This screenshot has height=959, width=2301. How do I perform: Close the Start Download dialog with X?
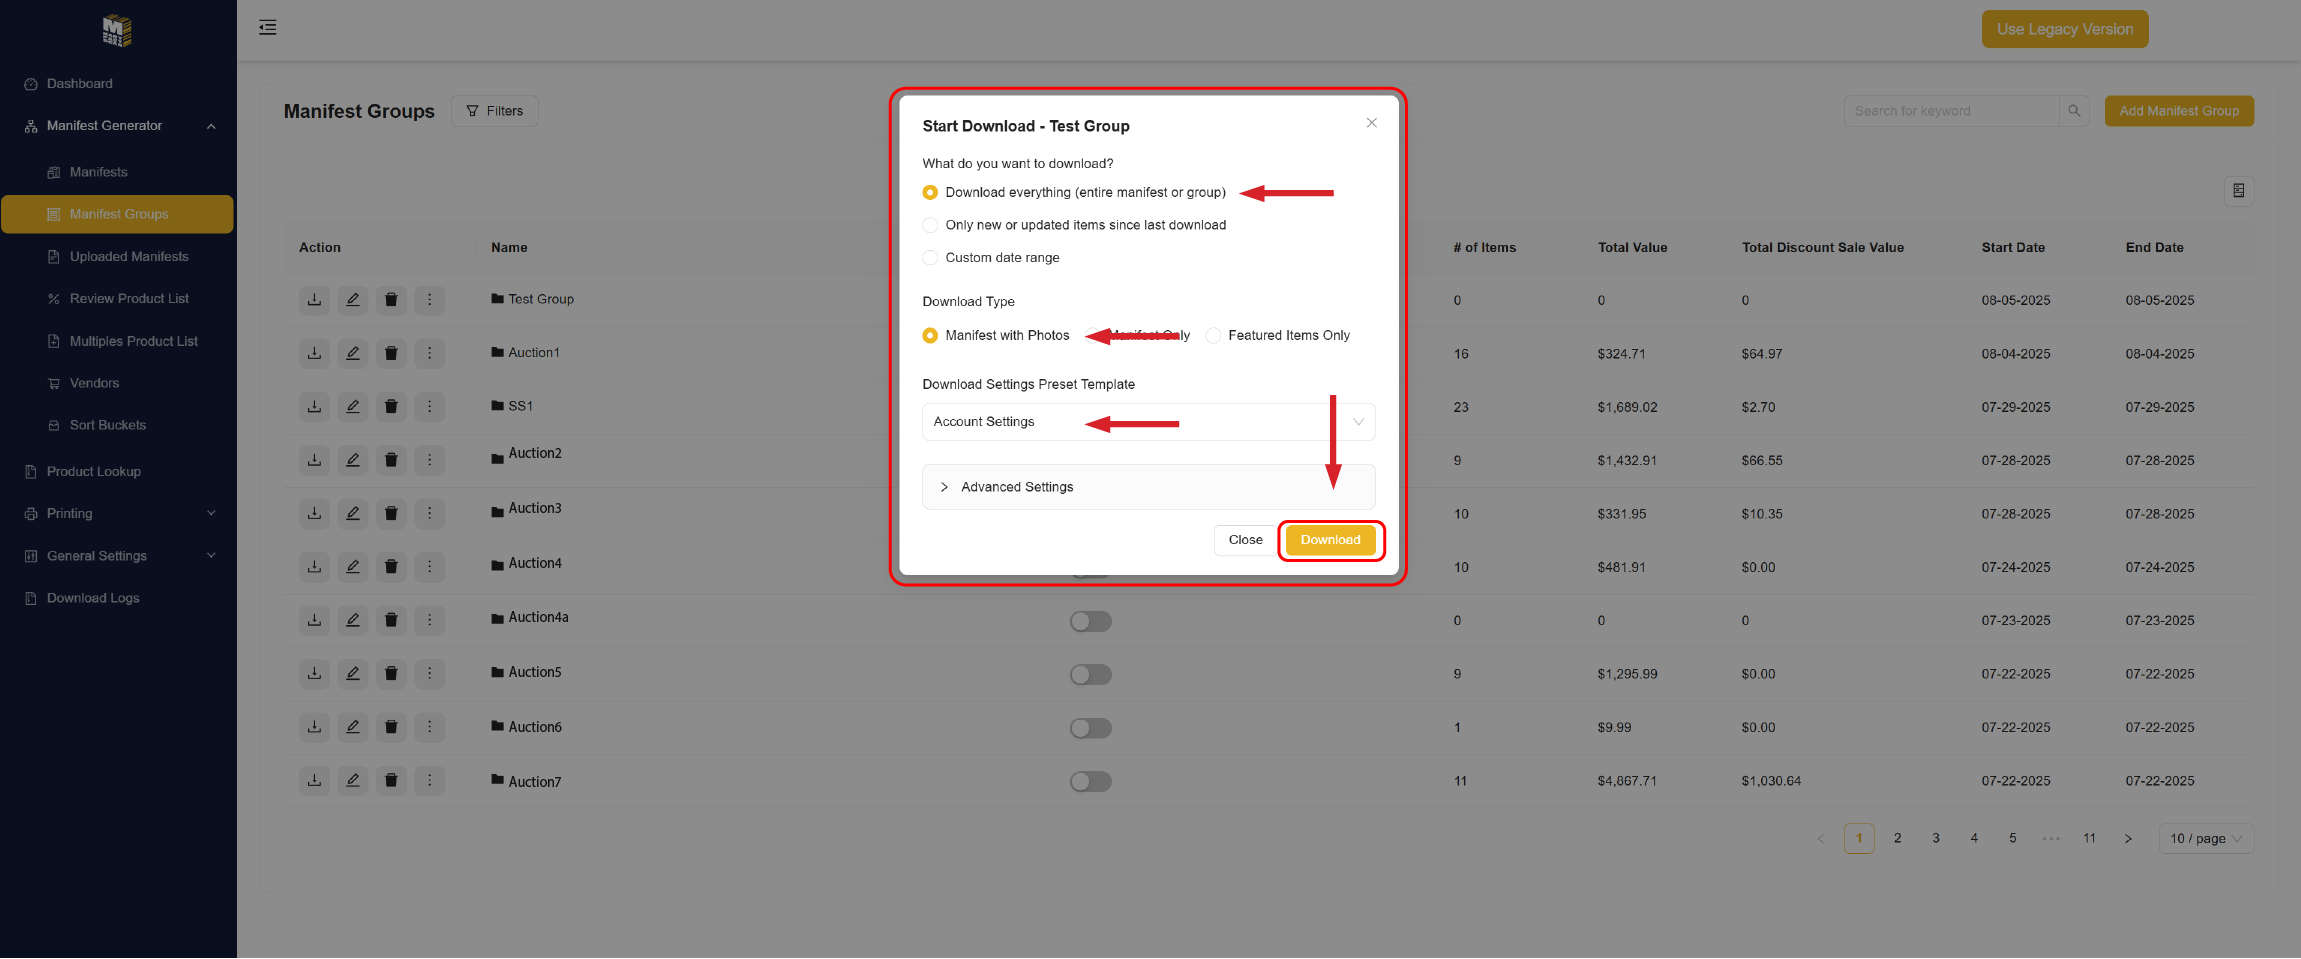coord(1371,123)
